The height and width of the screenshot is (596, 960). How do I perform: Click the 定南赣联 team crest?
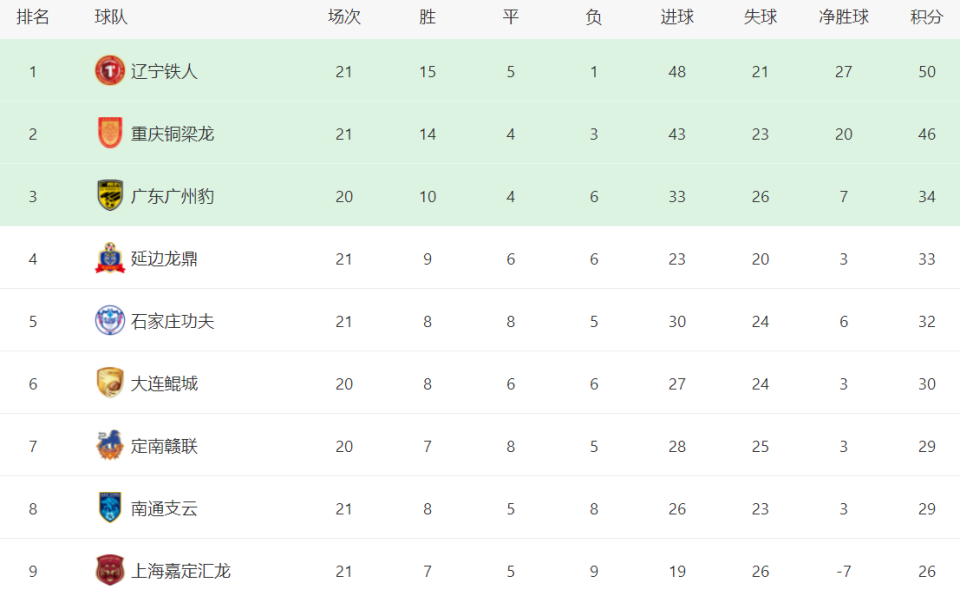[110, 445]
